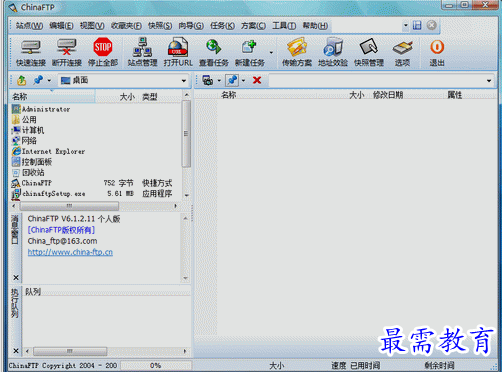Open the http://www.china-ftp.cn link
The width and height of the screenshot is (502, 372).
(70, 252)
